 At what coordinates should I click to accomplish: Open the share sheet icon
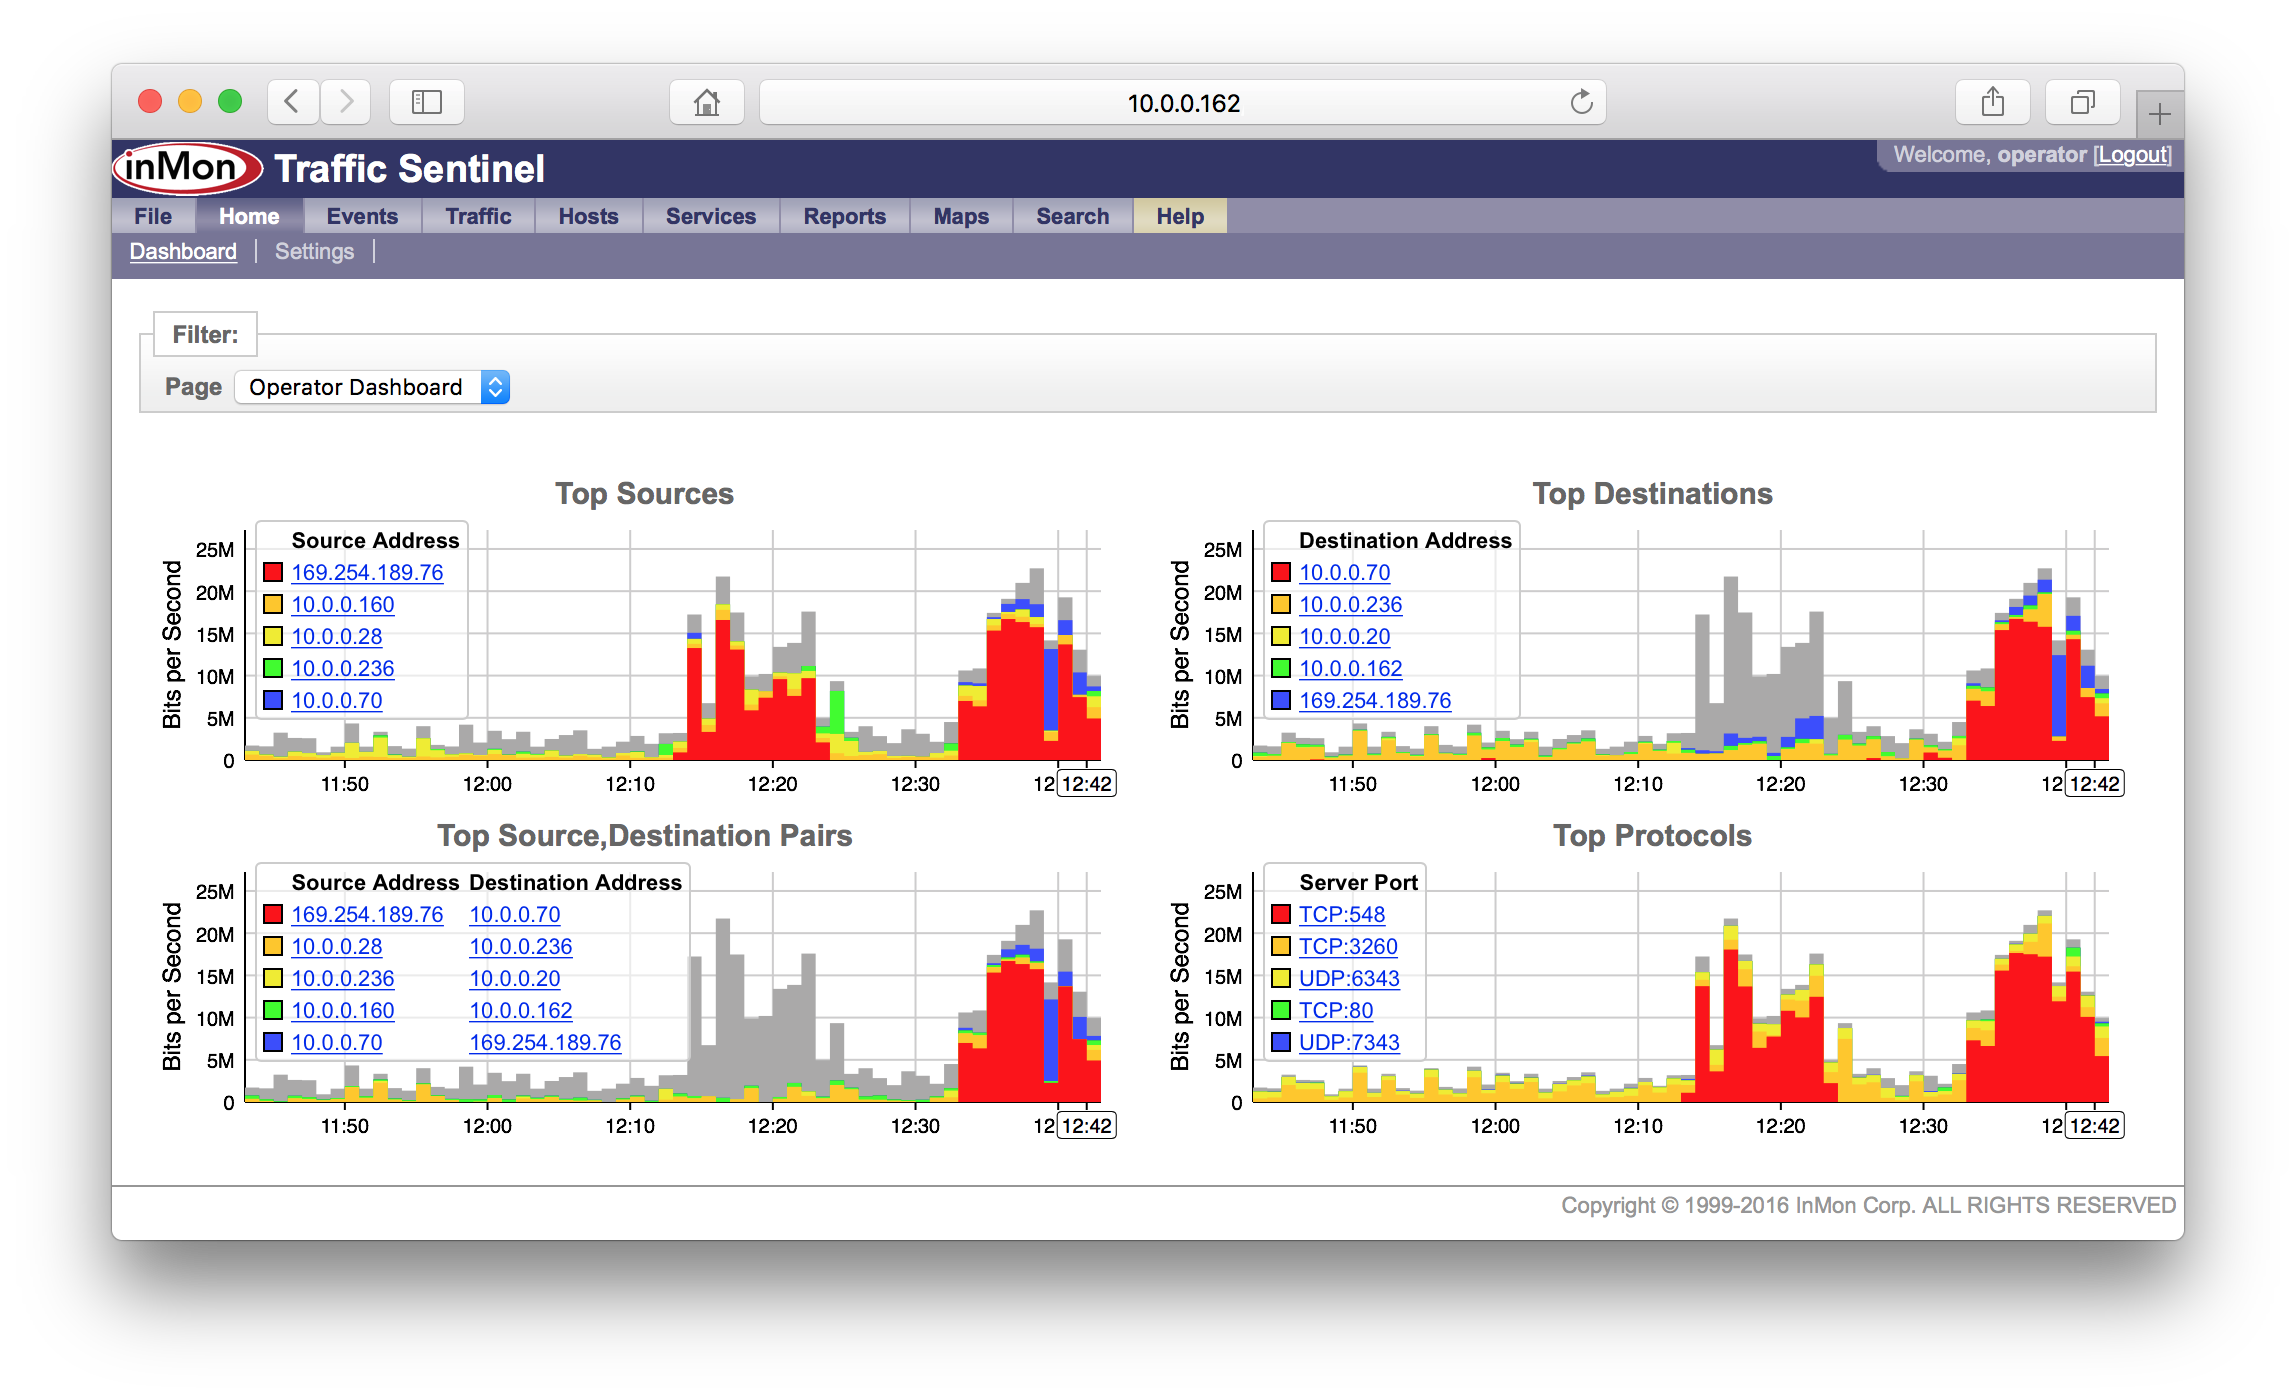(1992, 102)
